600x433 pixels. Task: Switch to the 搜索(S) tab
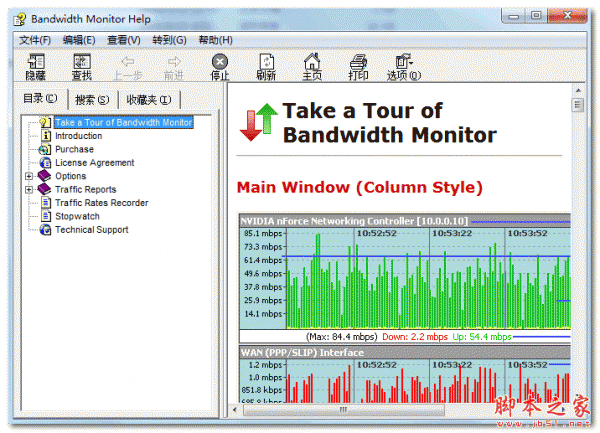pos(92,100)
